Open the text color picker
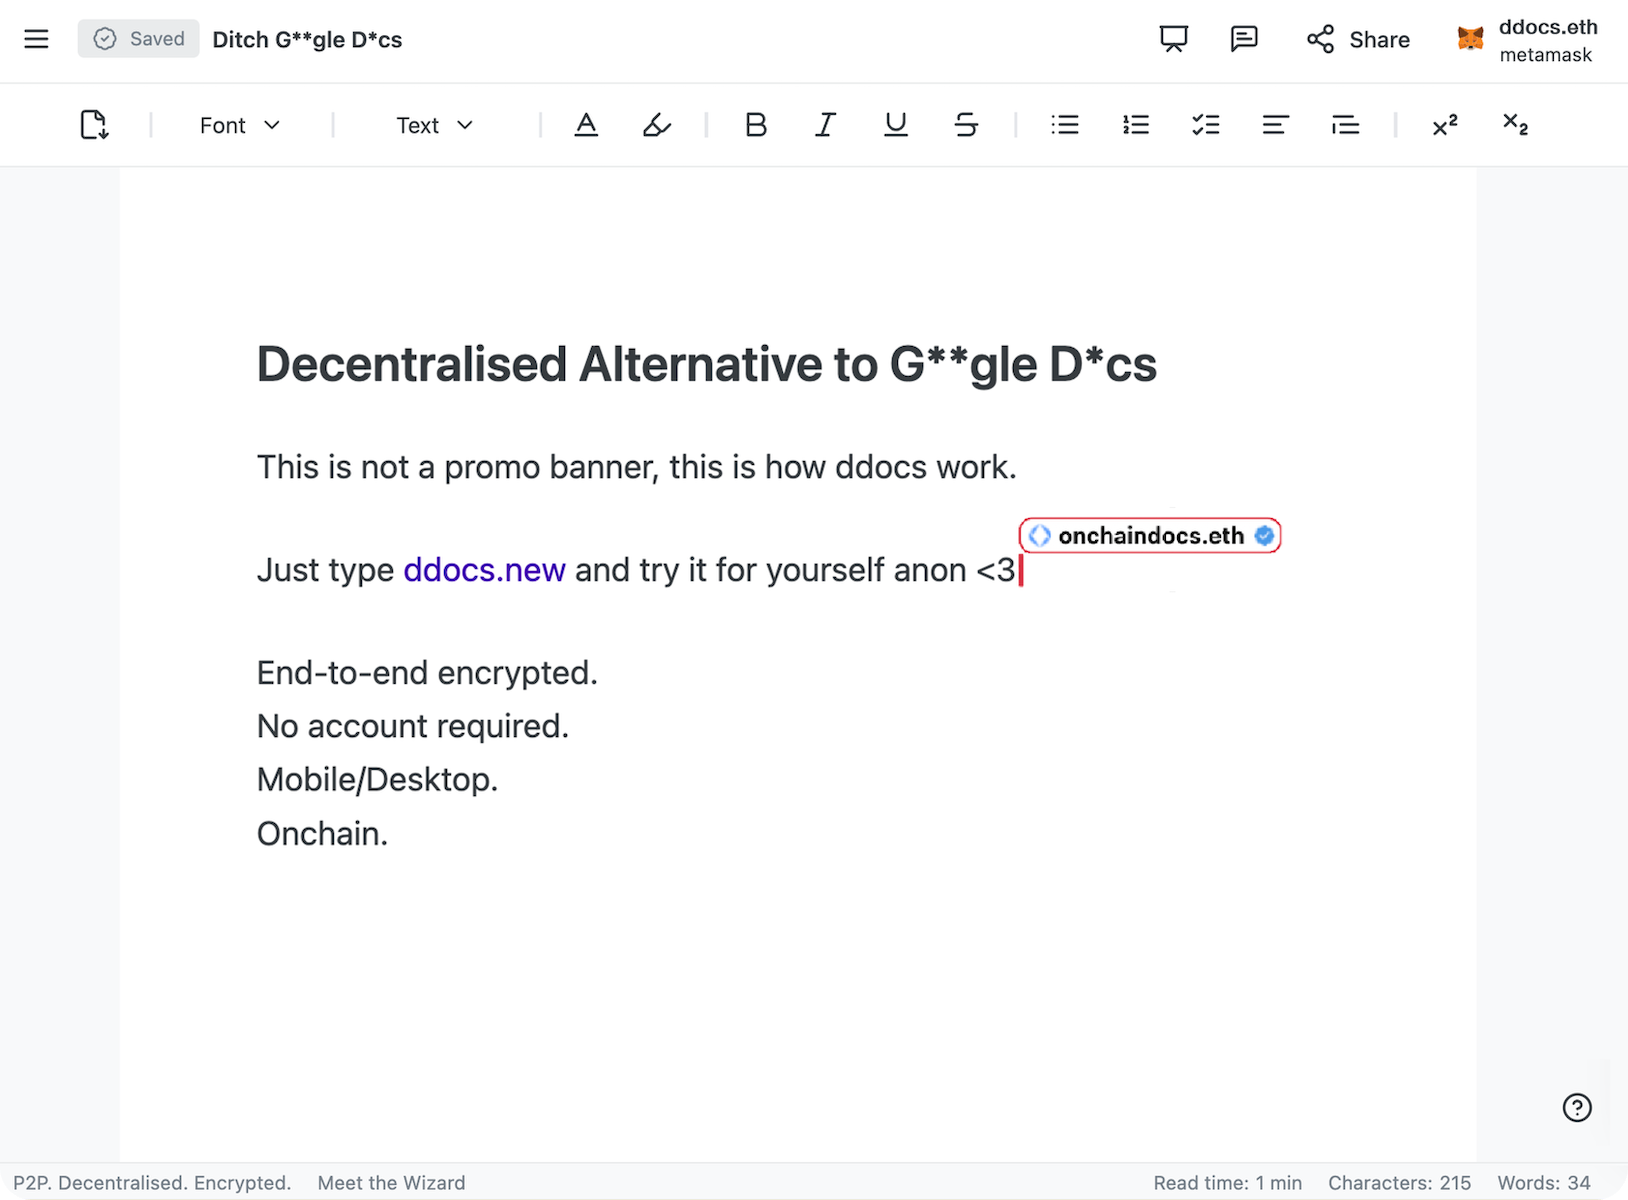Viewport: 1628px width, 1200px height. [586, 125]
